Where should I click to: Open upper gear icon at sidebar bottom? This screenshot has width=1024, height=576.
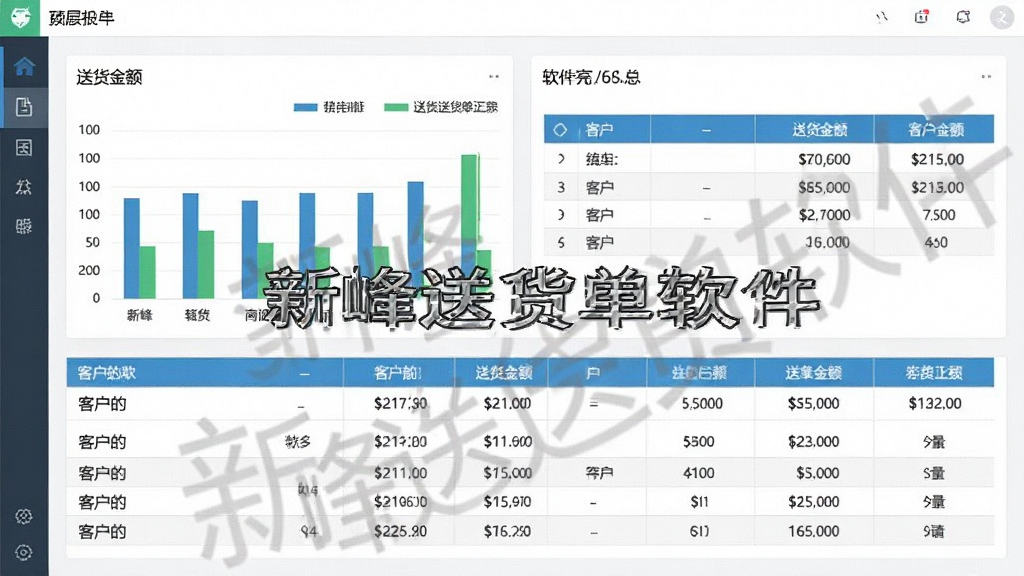(24, 517)
